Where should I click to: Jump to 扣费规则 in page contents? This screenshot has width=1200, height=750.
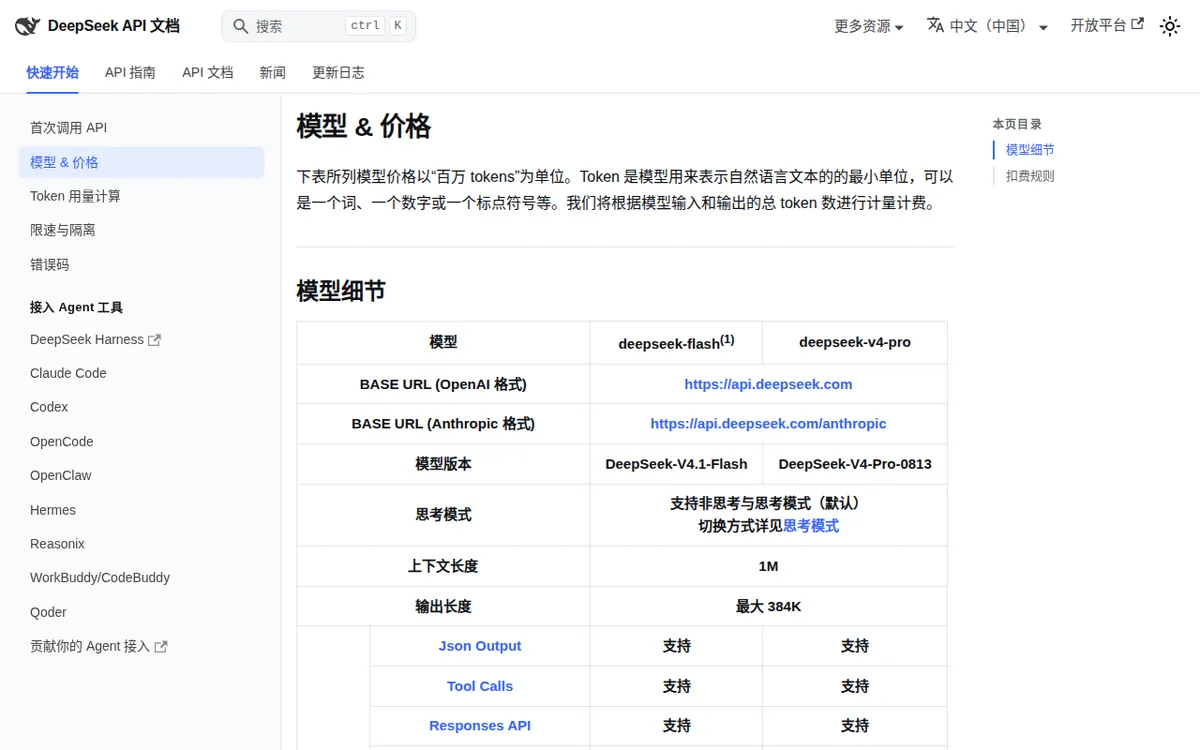pos(1030,176)
